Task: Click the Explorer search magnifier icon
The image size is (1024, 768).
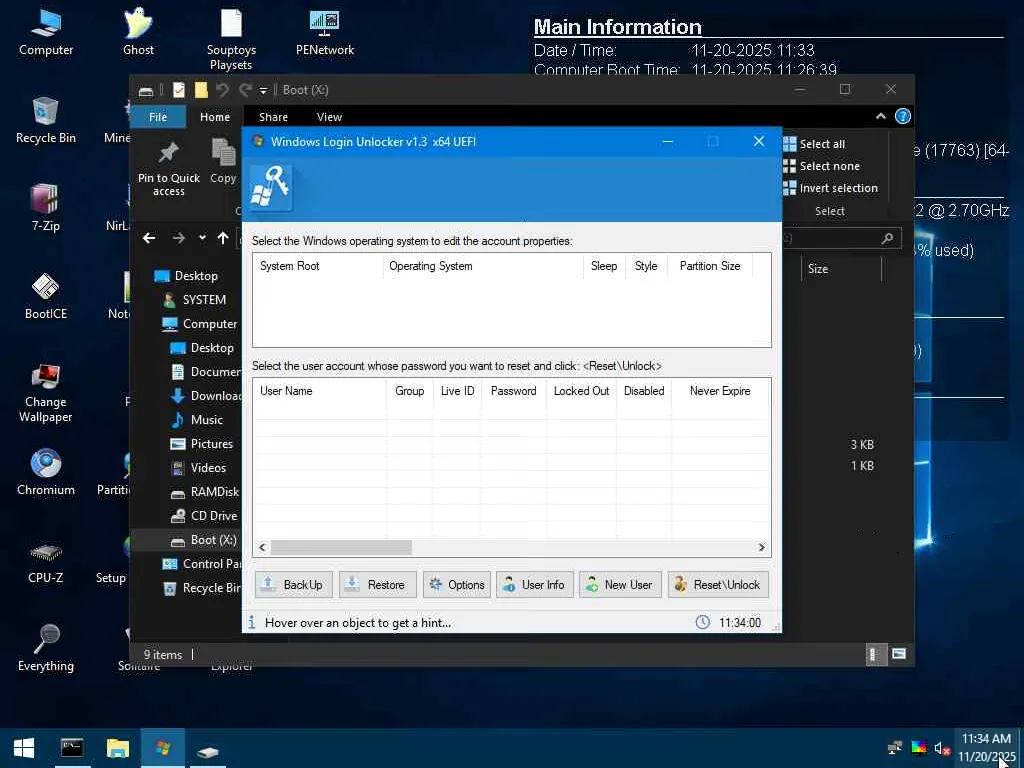Action: pos(887,238)
